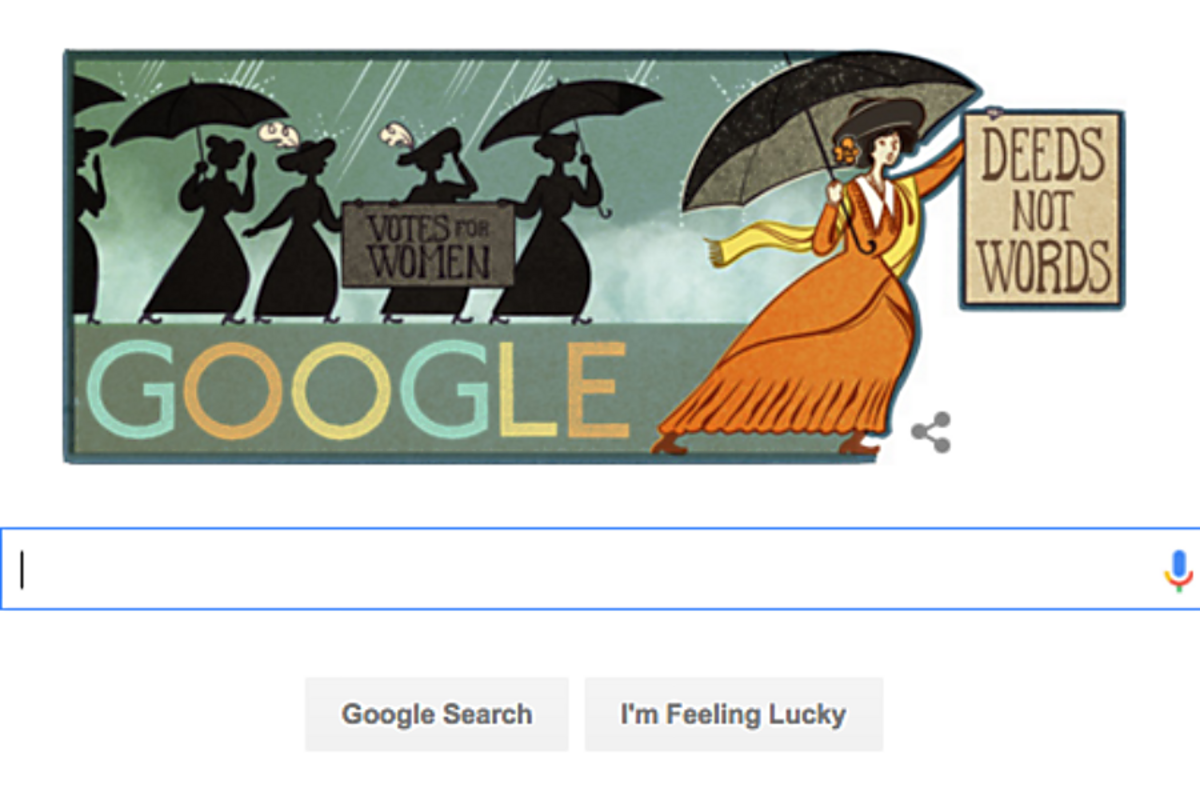1200x800 pixels.
Task: Click the Votes for Women banner
Action: (x=429, y=244)
